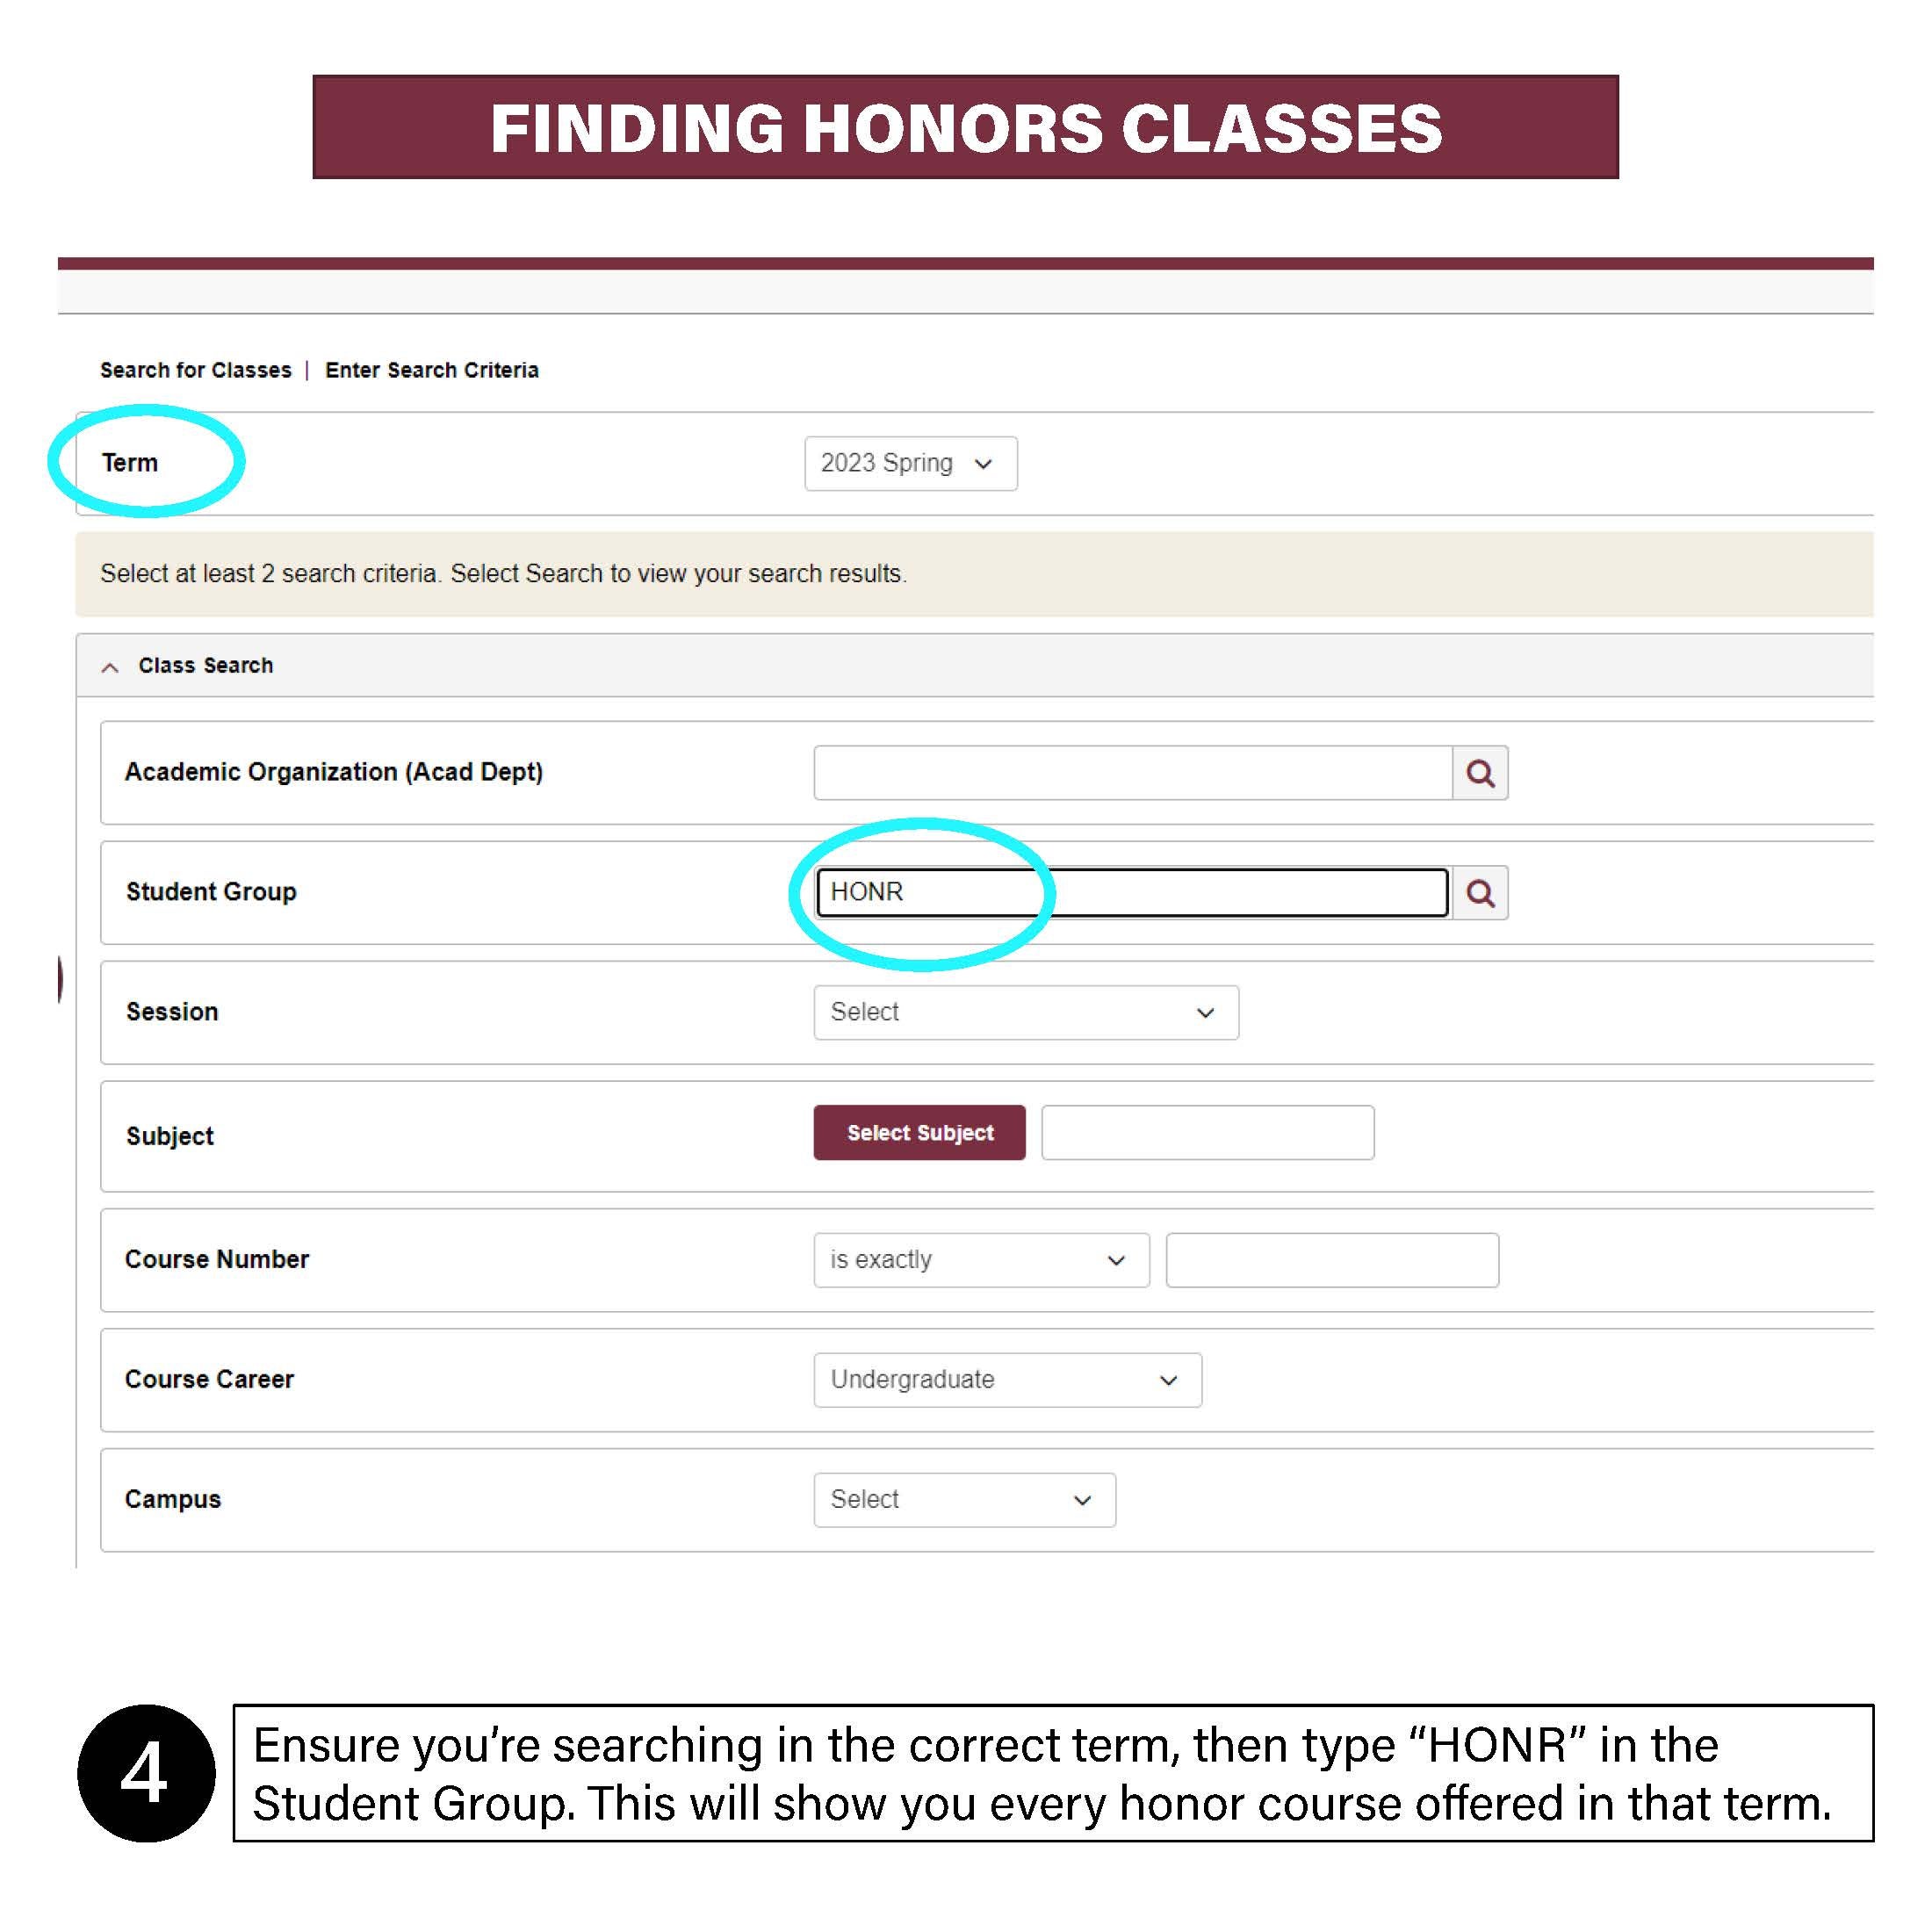Screen dimensions: 1932x1932
Task: Click the Enter Search Criteria breadcrumb text
Action: pos(432,370)
